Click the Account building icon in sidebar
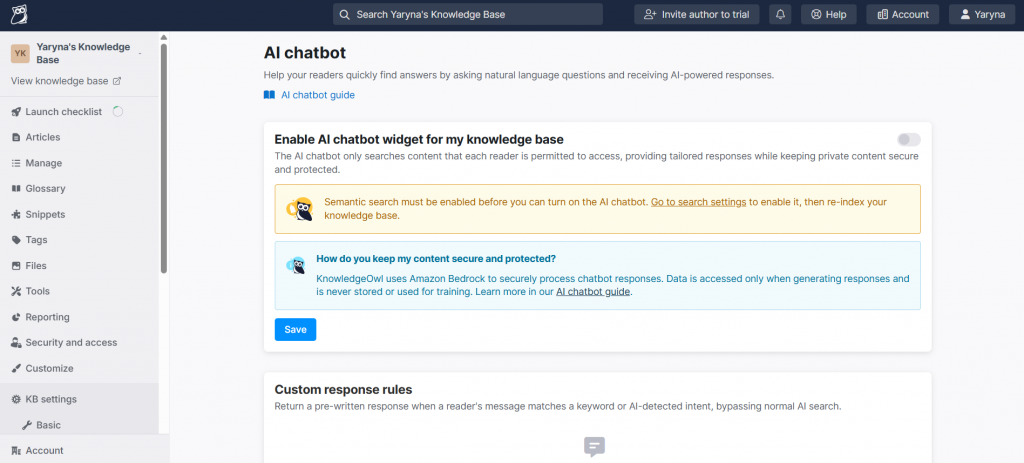Image resolution: width=1024 pixels, height=463 pixels. 16,451
